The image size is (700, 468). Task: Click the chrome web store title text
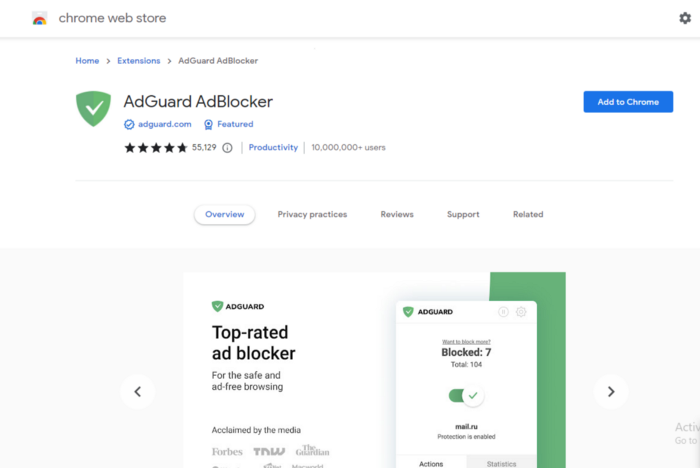[112, 18]
